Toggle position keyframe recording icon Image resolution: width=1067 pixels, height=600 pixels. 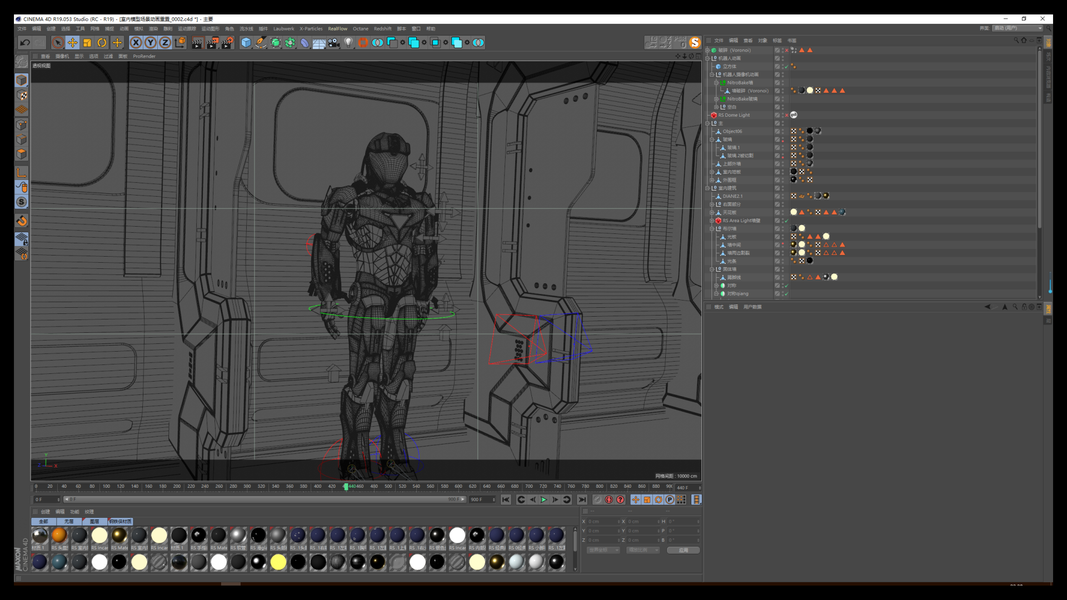(x=636, y=499)
